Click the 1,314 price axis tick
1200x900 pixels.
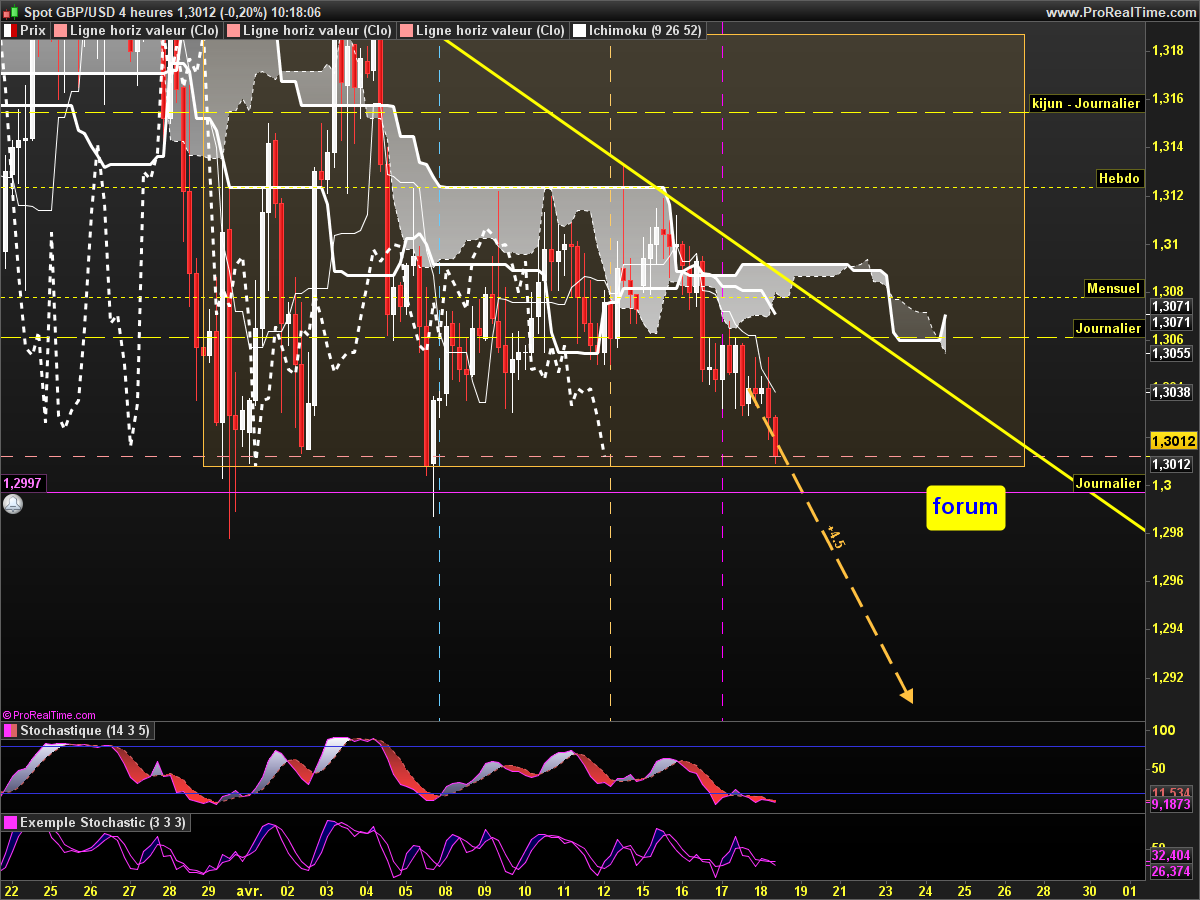[x=1168, y=146]
